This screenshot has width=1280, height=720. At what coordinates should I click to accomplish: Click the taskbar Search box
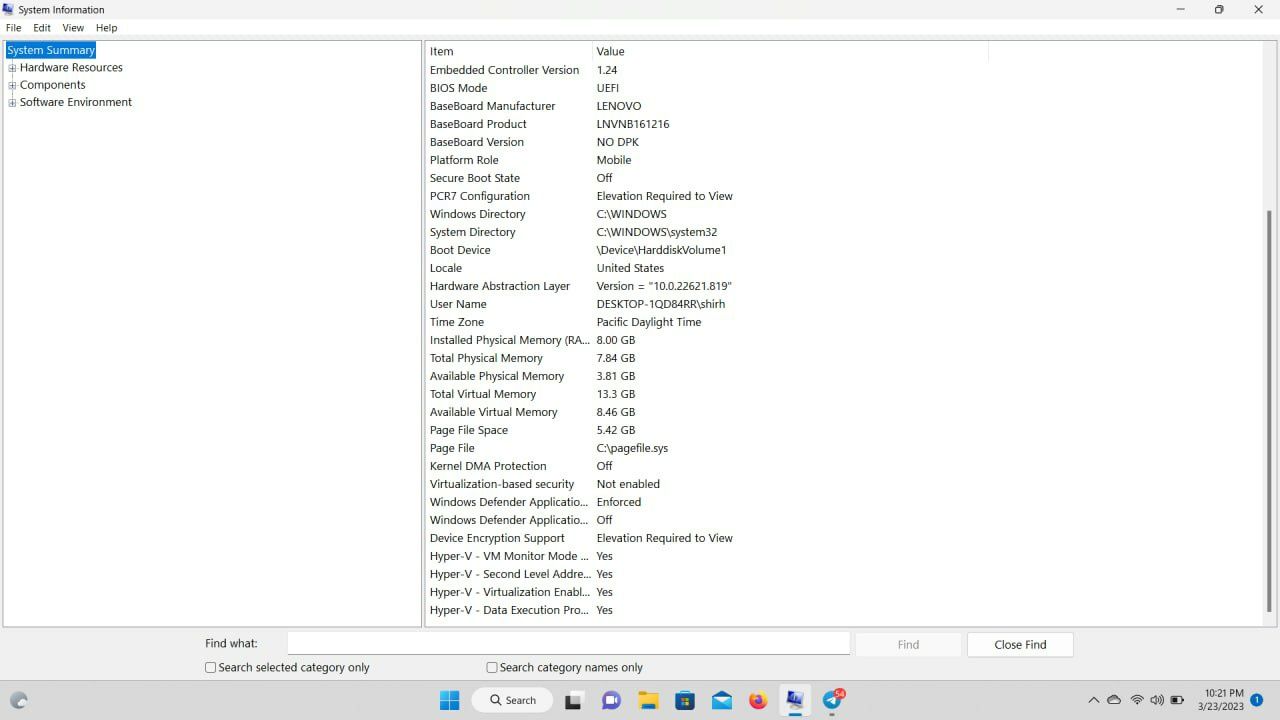(x=512, y=700)
